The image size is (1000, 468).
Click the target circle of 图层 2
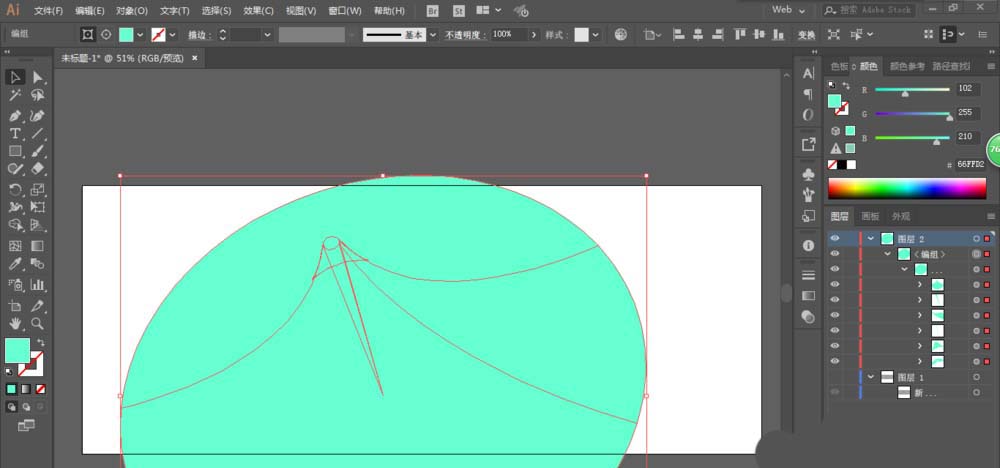[976, 239]
